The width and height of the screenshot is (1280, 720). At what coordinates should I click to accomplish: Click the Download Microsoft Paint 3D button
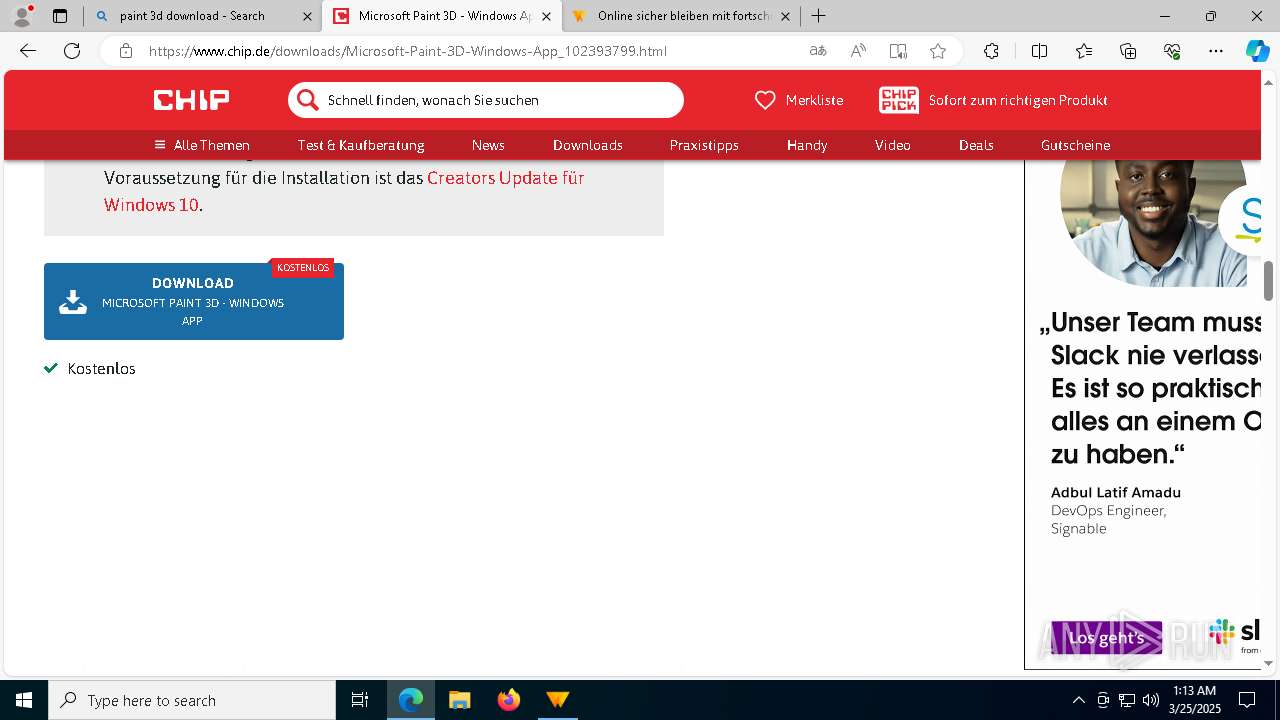(x=194, y=301)
